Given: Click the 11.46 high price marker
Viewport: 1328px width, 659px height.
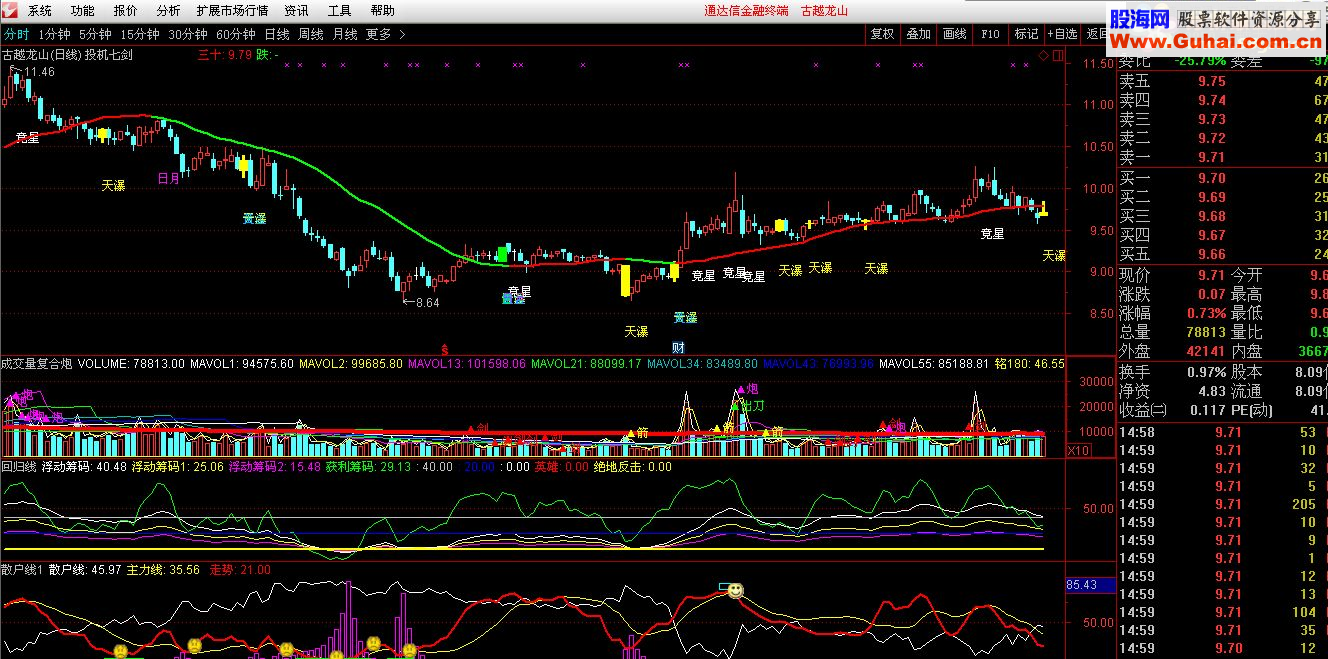Looking at the screenshot, I should 40,72.
